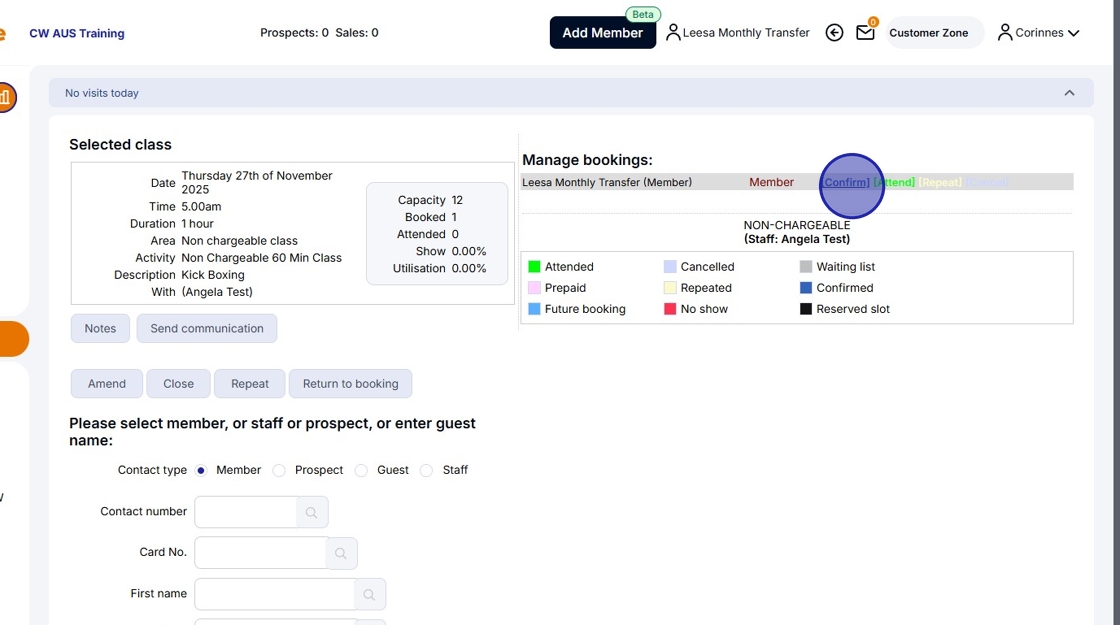Click the Add Member button

point(603,33)
